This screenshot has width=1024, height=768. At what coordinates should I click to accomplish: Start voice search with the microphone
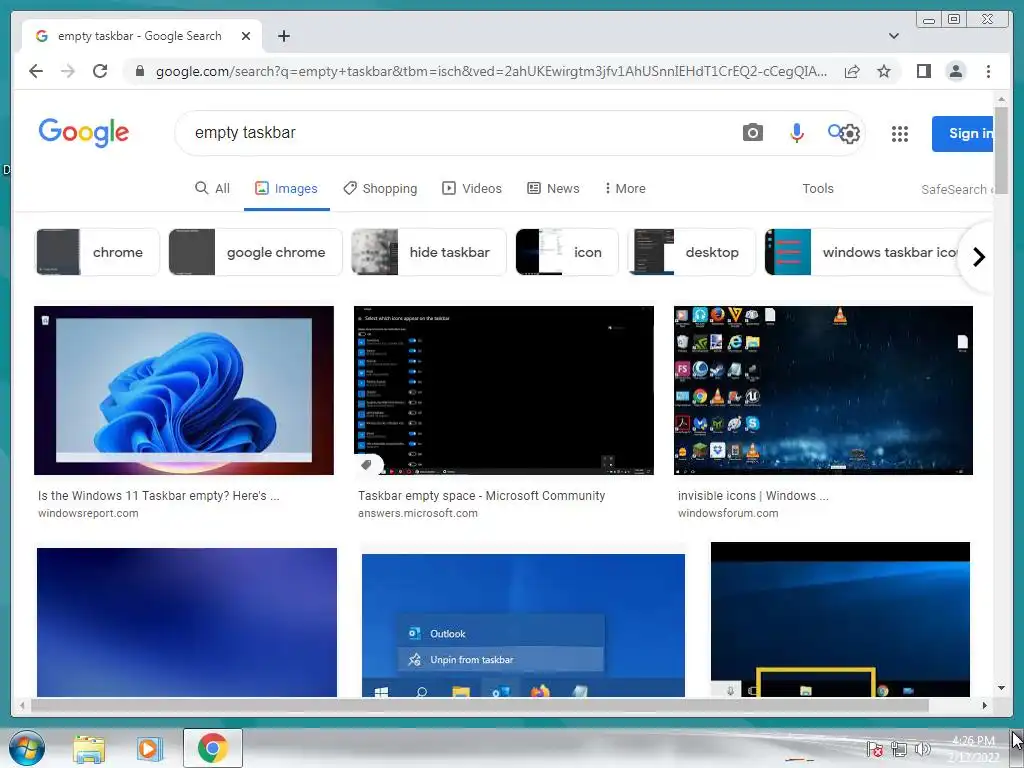796,133
